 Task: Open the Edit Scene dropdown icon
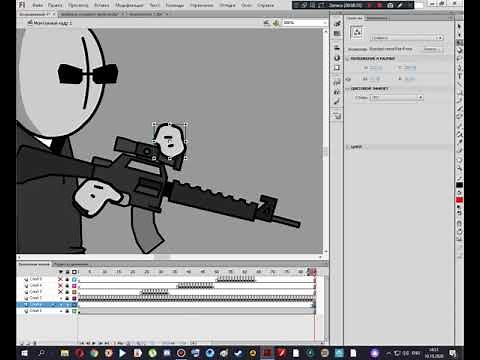[266, 23]
